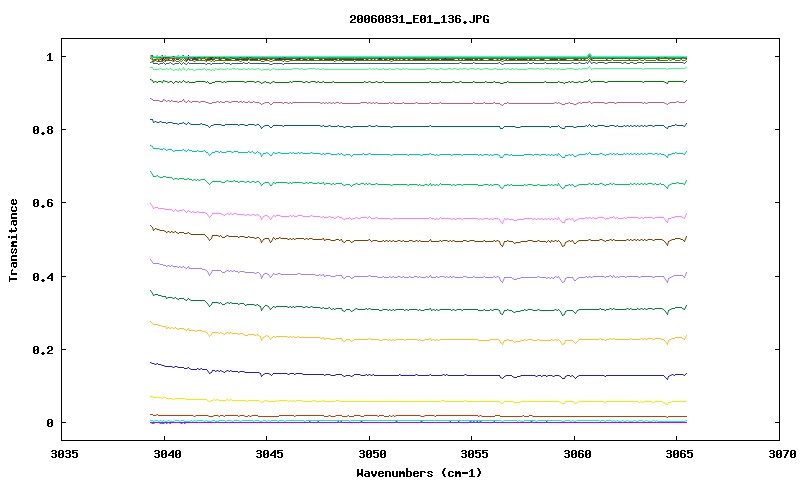Click the y-axis tick label 0.2
800x480 pixels.
[43, 349]
